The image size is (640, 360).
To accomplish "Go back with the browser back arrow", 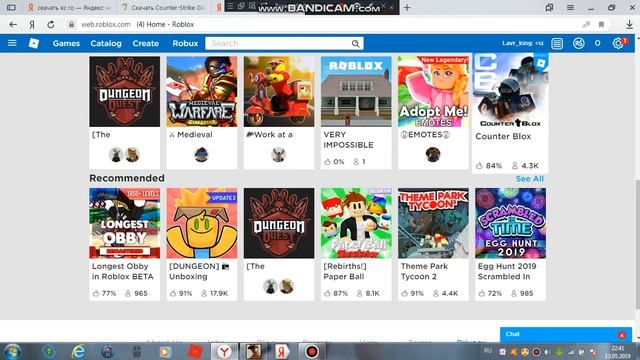I will [13, 24].
